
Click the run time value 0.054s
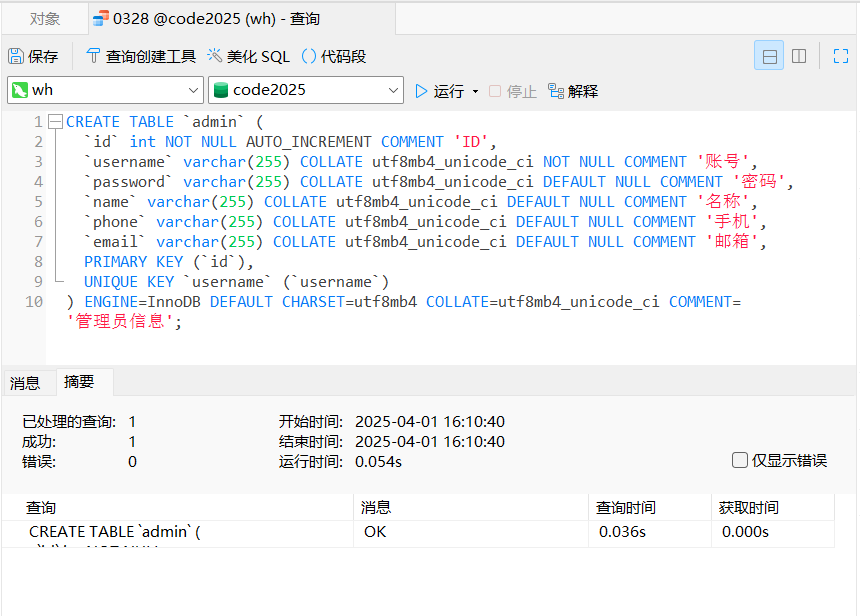tap(378, 461)
